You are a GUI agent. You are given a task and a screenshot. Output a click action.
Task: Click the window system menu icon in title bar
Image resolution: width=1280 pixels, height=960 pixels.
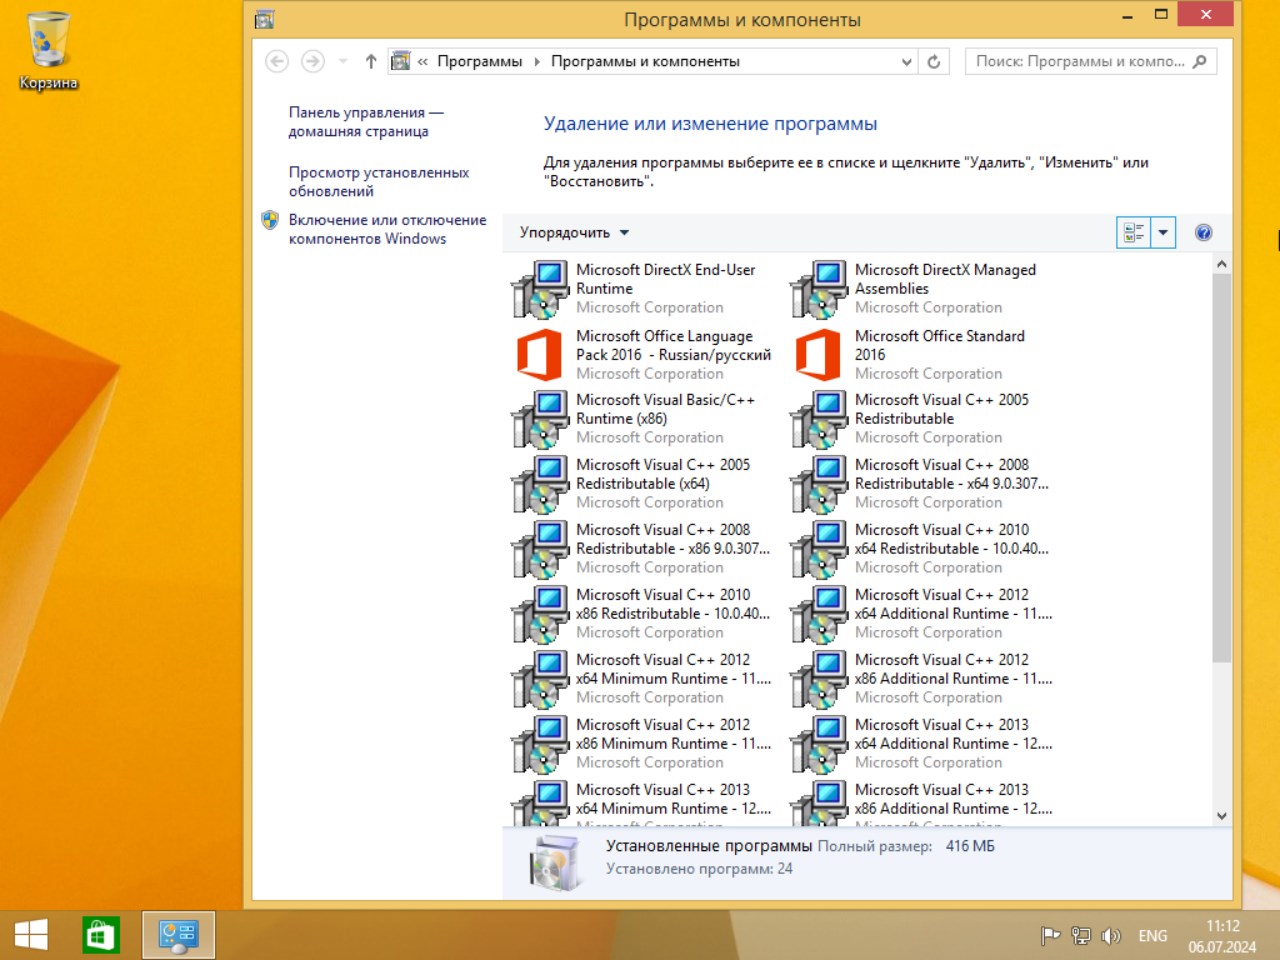pyautogui.click(x=264, y=19)
